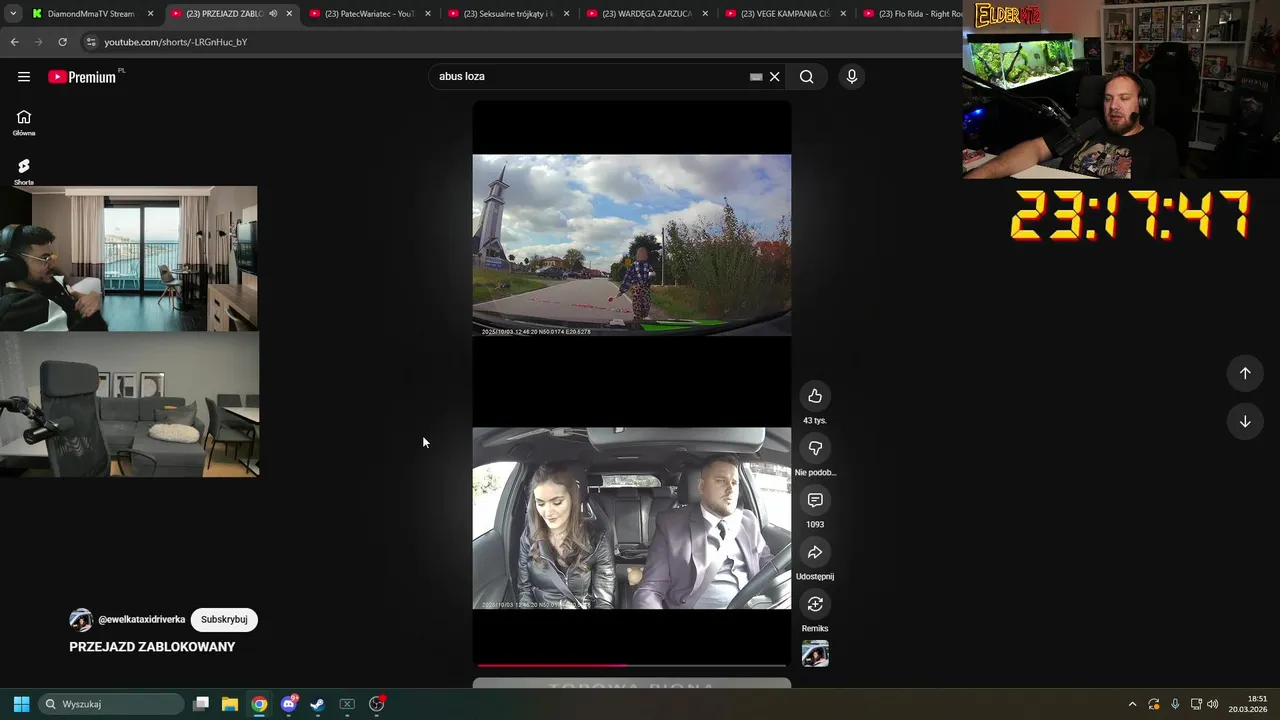The width and height of the screenshot is (1280, 720).
Task: Open the 1093 comments panel
Action: [815, 500]
